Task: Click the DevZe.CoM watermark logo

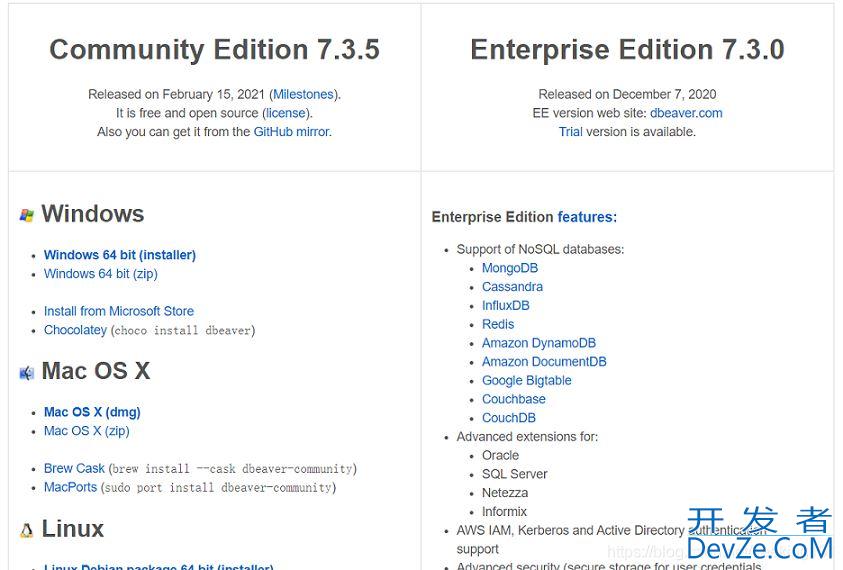Action: 760,534
